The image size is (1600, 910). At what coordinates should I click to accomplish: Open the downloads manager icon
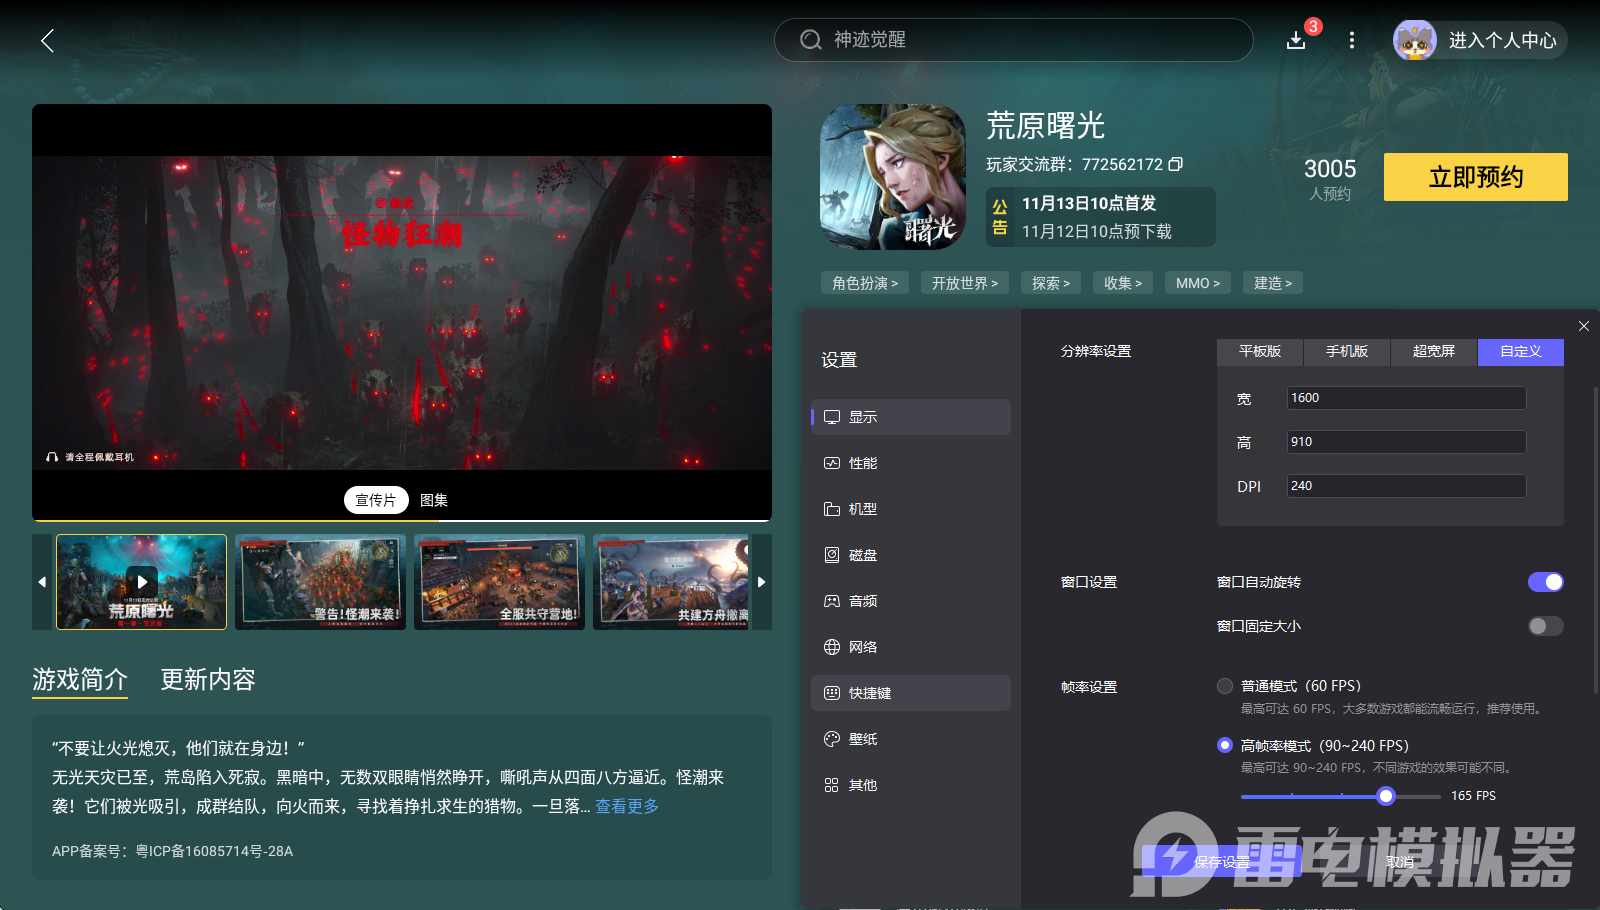pyautogui.click(x=1296, y=40)
